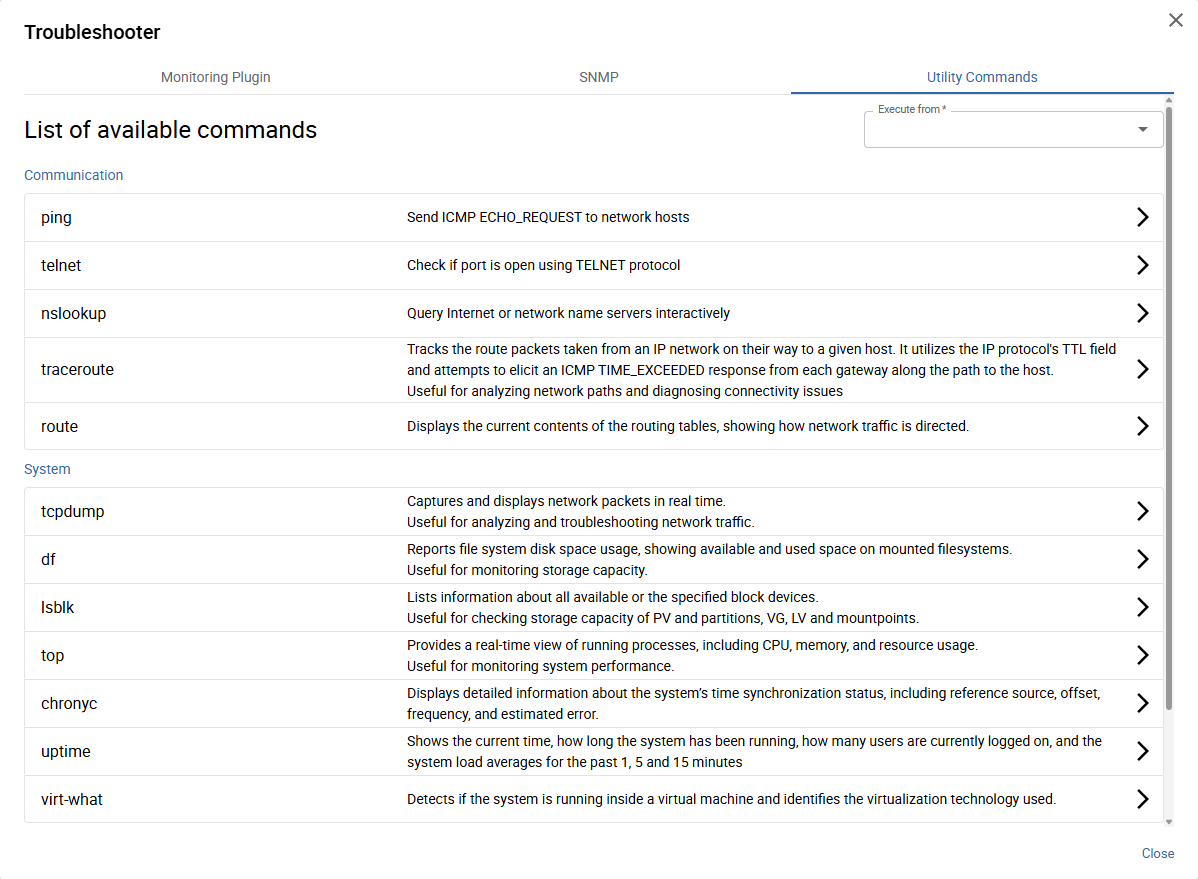Open the ping command arrow
The width and height of the screenshot is (1198, 879).
pyautogui.click(x=1142, y=217)
